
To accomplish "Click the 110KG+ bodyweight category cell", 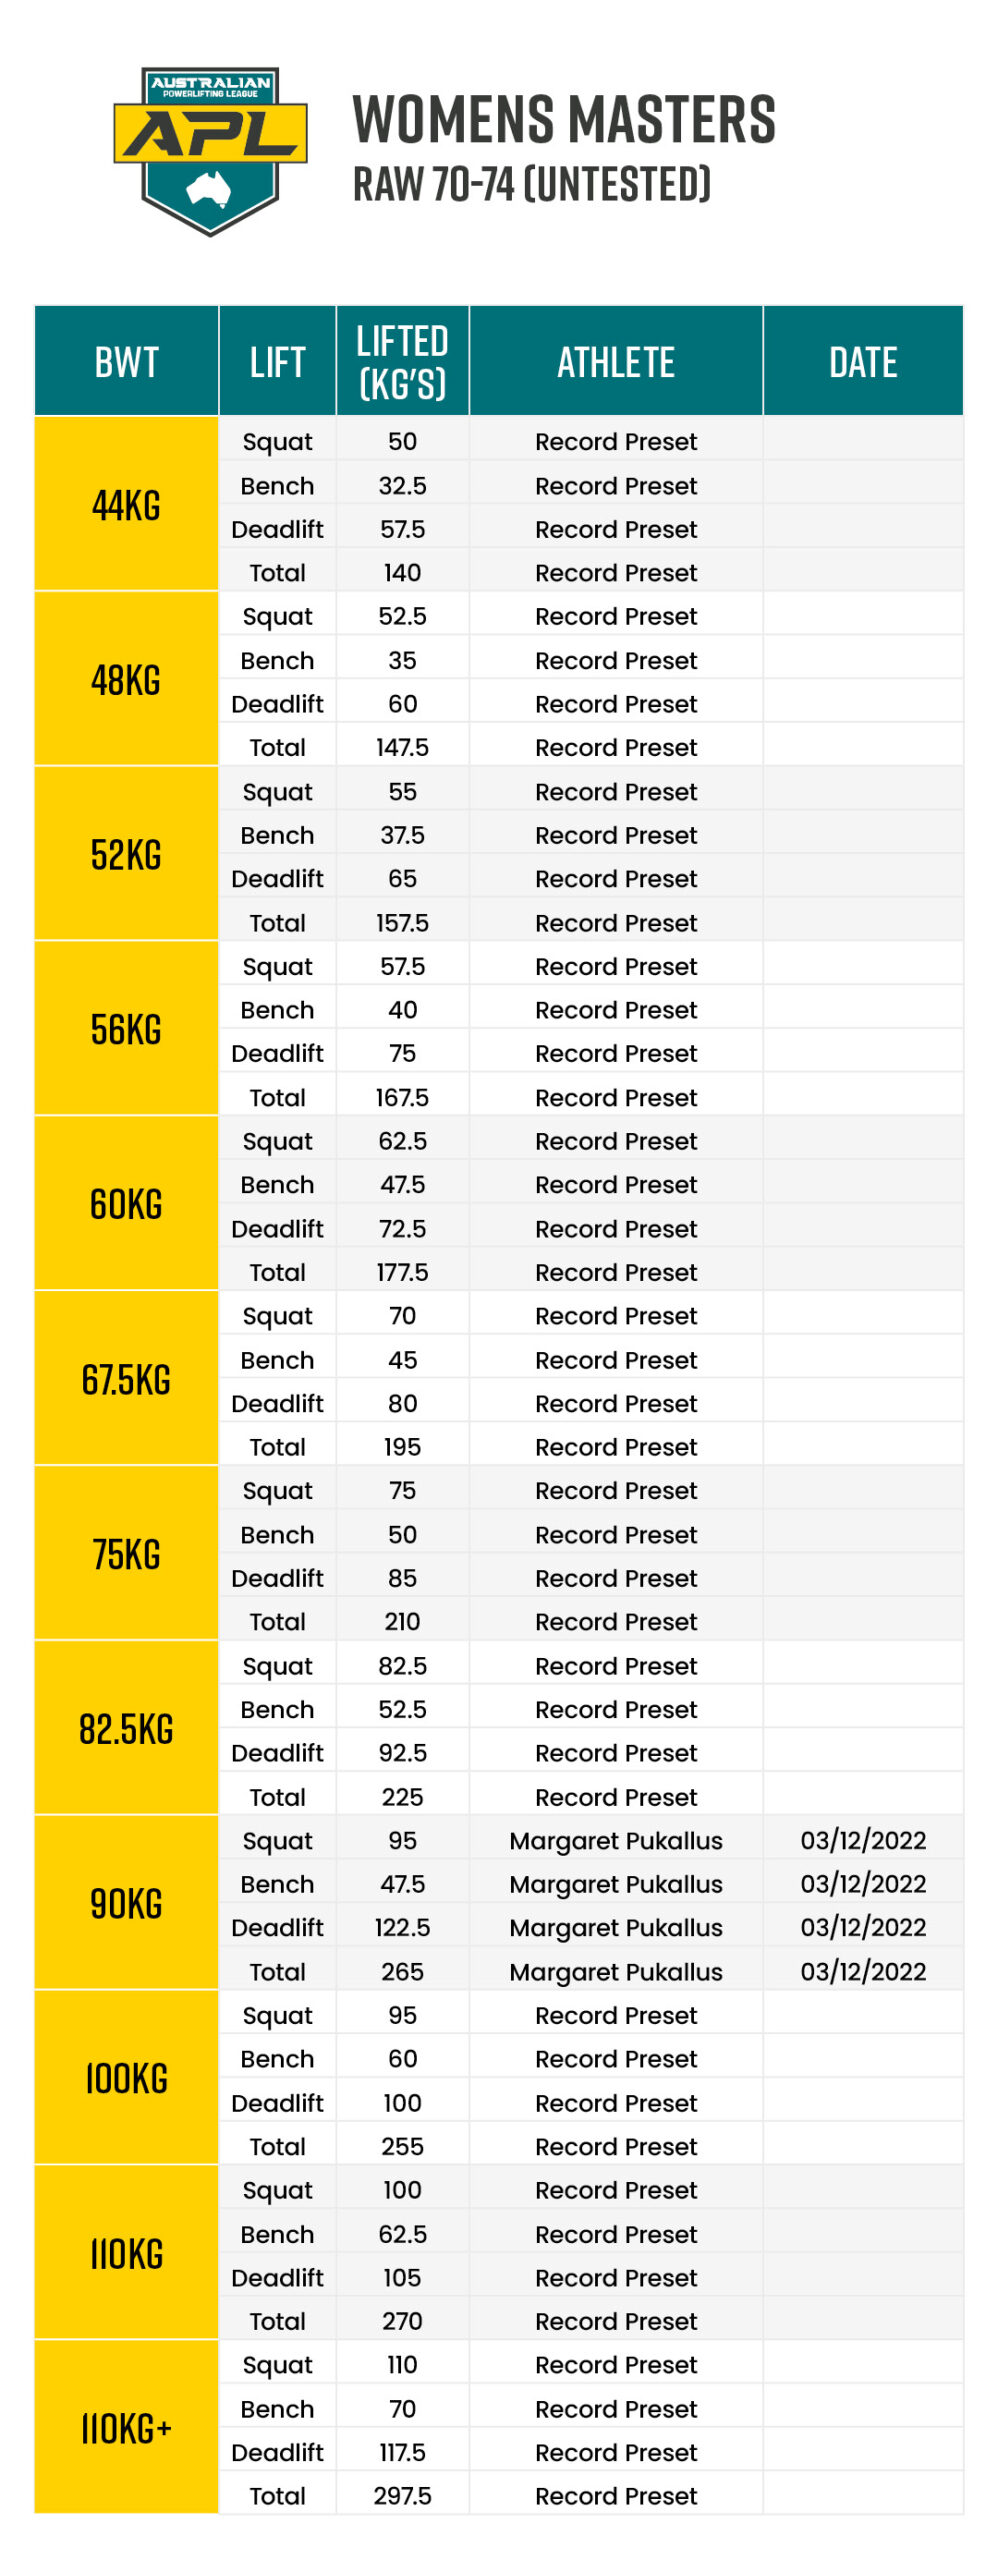I will tap(126, 2426).
